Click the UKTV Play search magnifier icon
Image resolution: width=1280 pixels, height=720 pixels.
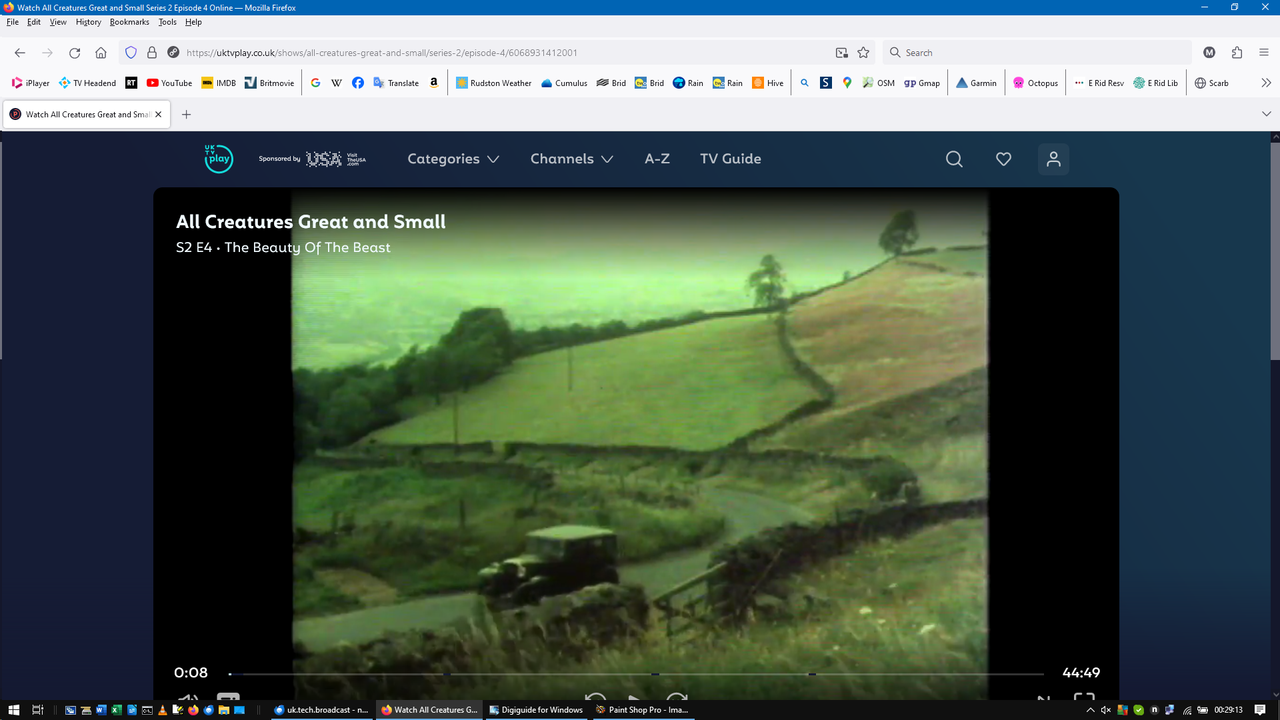(954, 159)
